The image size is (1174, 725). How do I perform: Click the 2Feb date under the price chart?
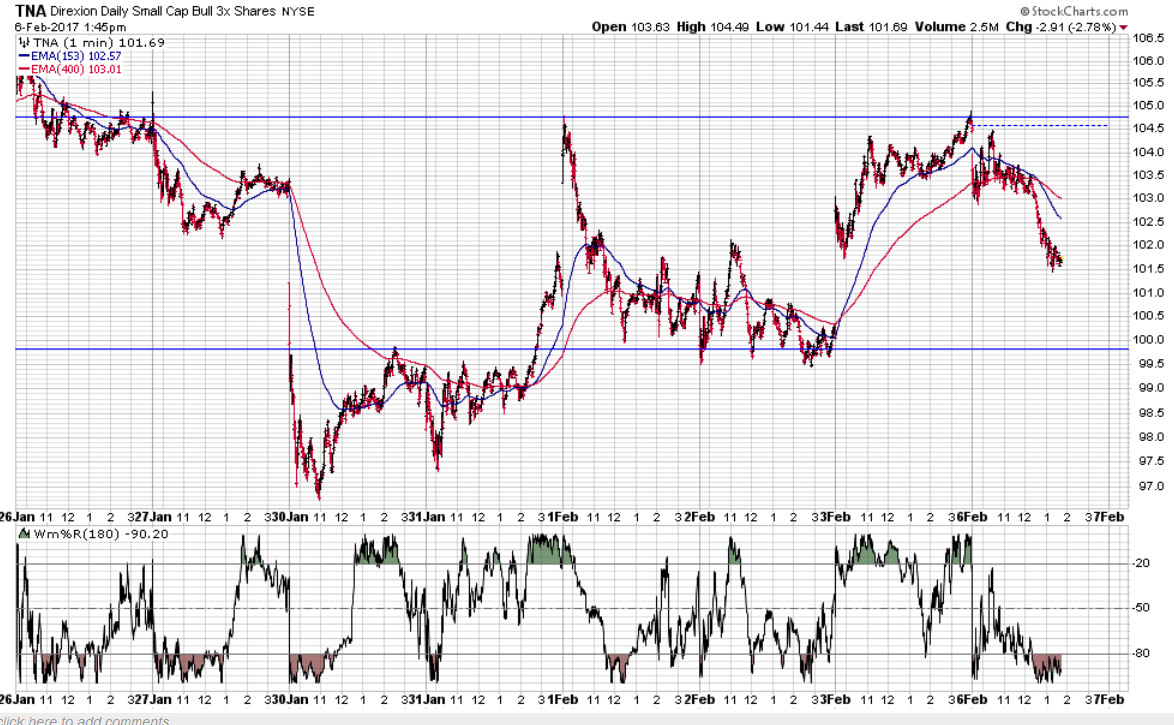pos(699,517)
